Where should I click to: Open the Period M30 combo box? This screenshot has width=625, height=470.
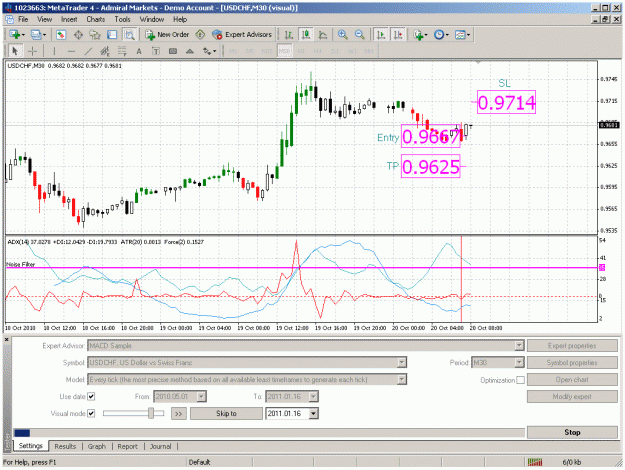click(497, 363)
